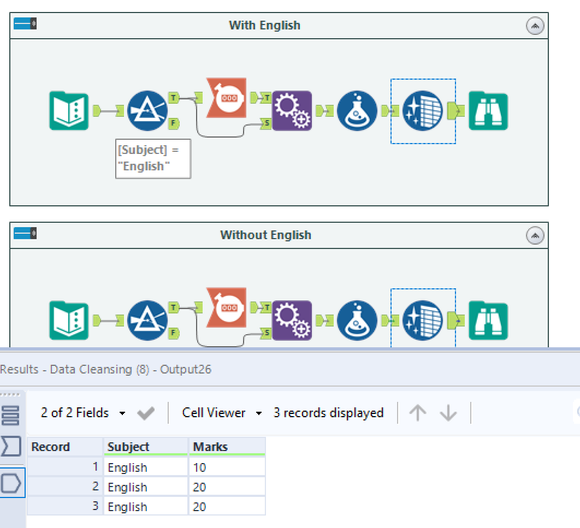
Task: Click the With English container title
Action: point(264,25)
